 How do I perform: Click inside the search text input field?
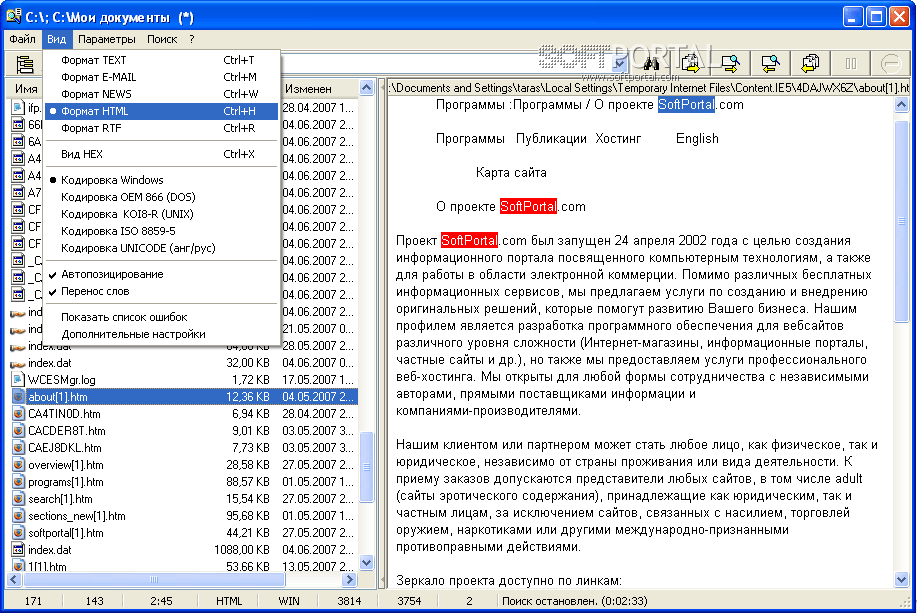click(447, 63)
